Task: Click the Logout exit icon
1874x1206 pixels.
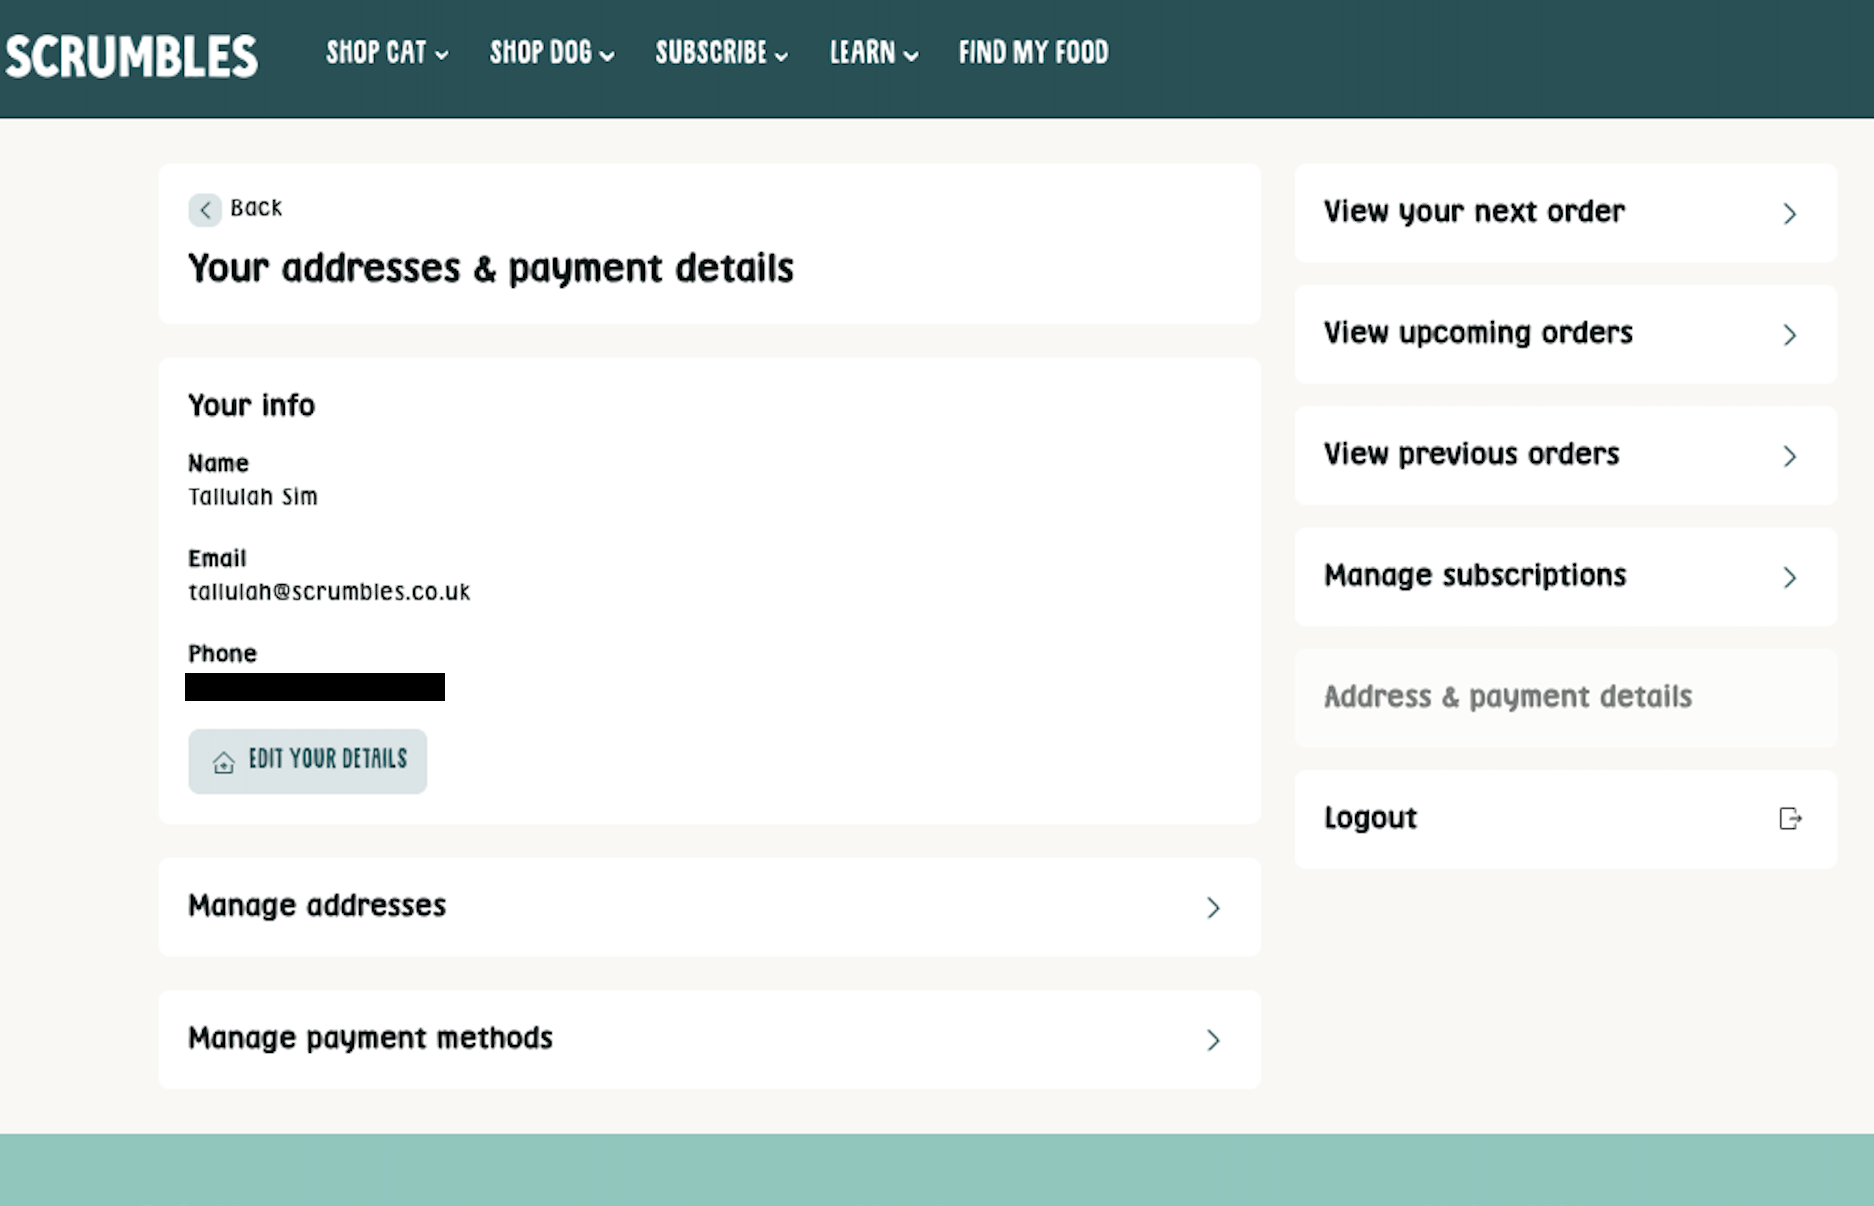Action: [x=1789, y=819]
